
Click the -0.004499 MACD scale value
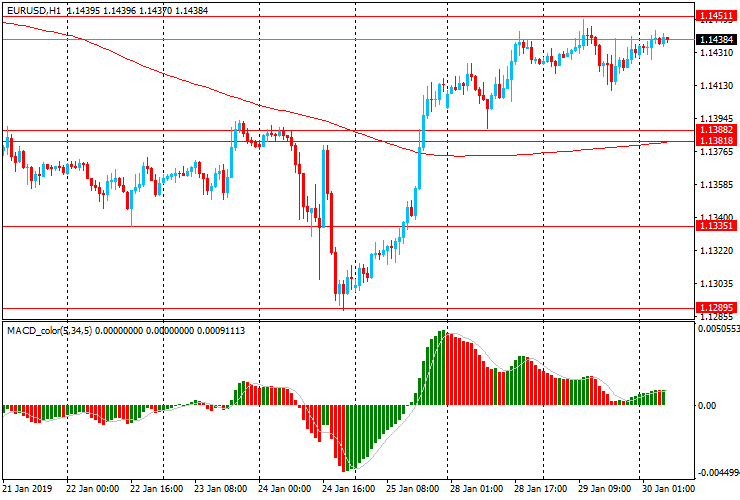718,473
